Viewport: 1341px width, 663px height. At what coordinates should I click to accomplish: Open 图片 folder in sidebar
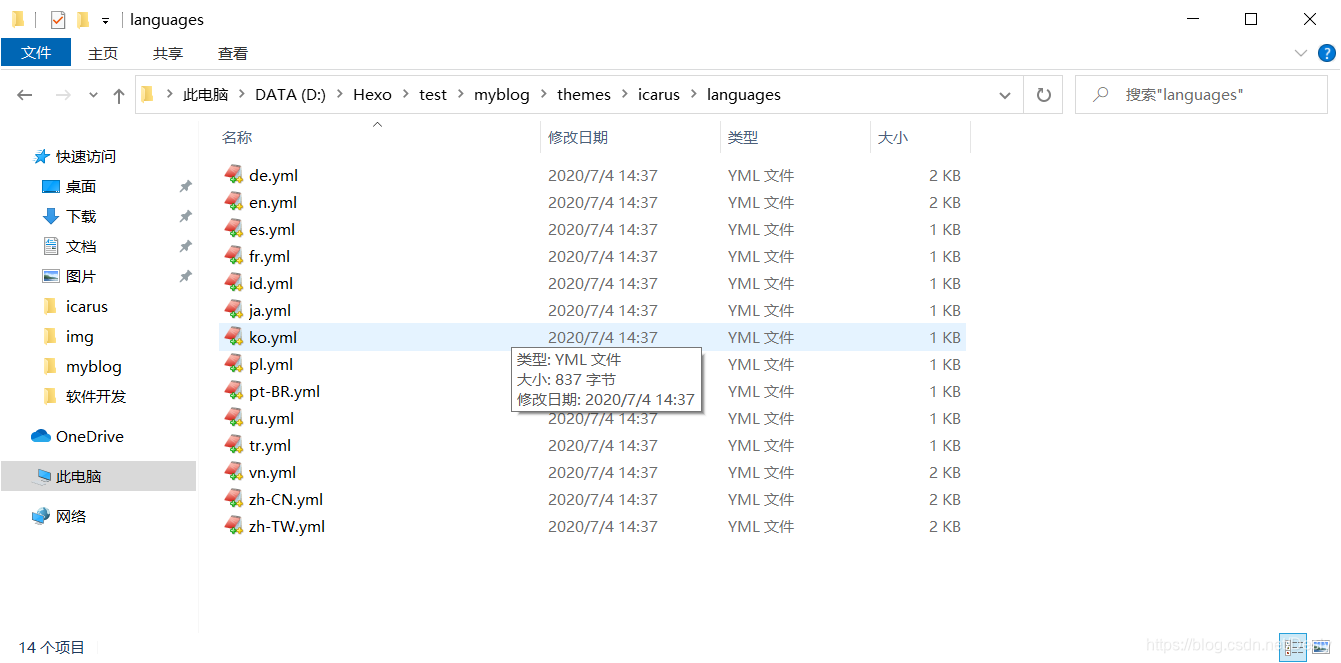pos(81,277)
